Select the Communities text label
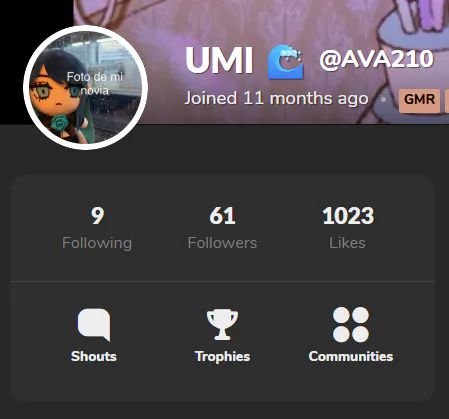 pyautogui.click(x=351, y=357)
